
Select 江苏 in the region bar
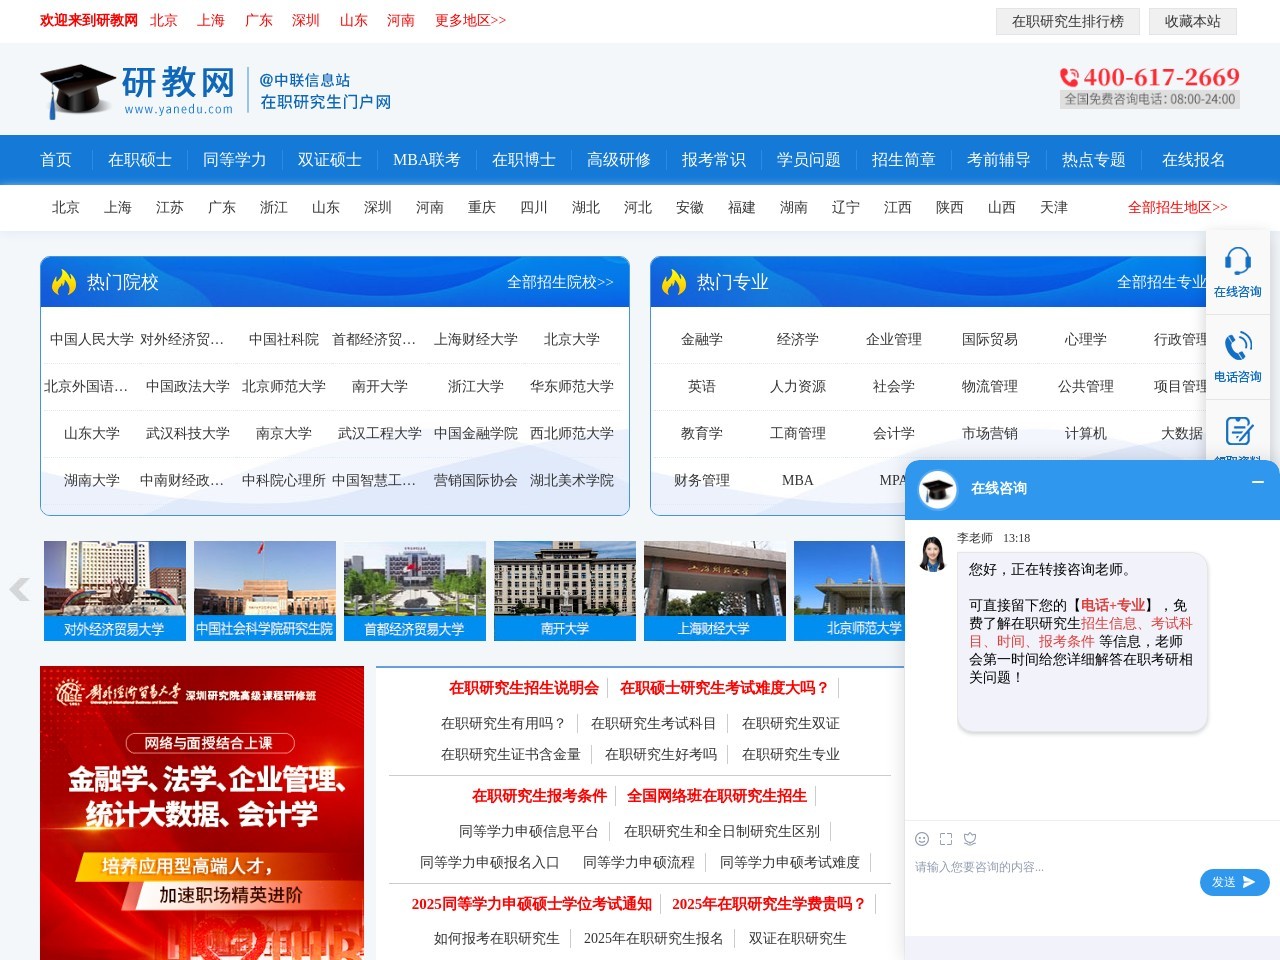(170, 207)
